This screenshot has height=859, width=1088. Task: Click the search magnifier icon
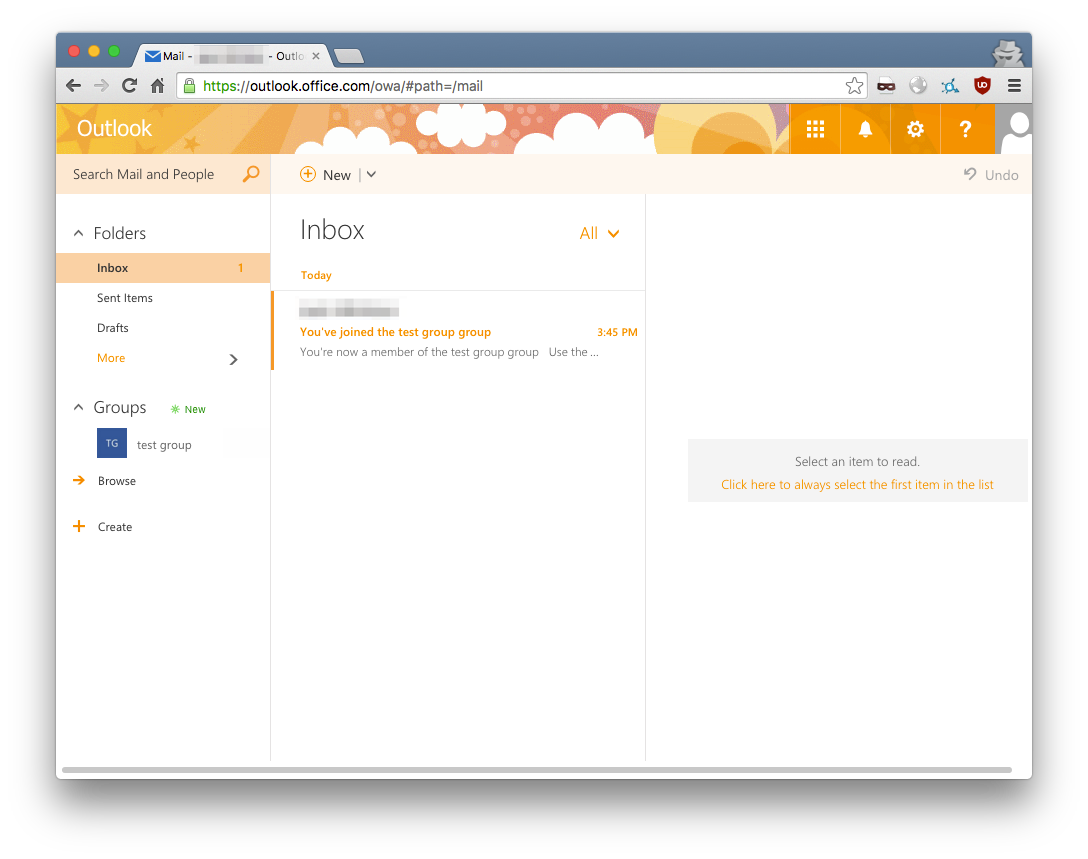click(251, 174)
